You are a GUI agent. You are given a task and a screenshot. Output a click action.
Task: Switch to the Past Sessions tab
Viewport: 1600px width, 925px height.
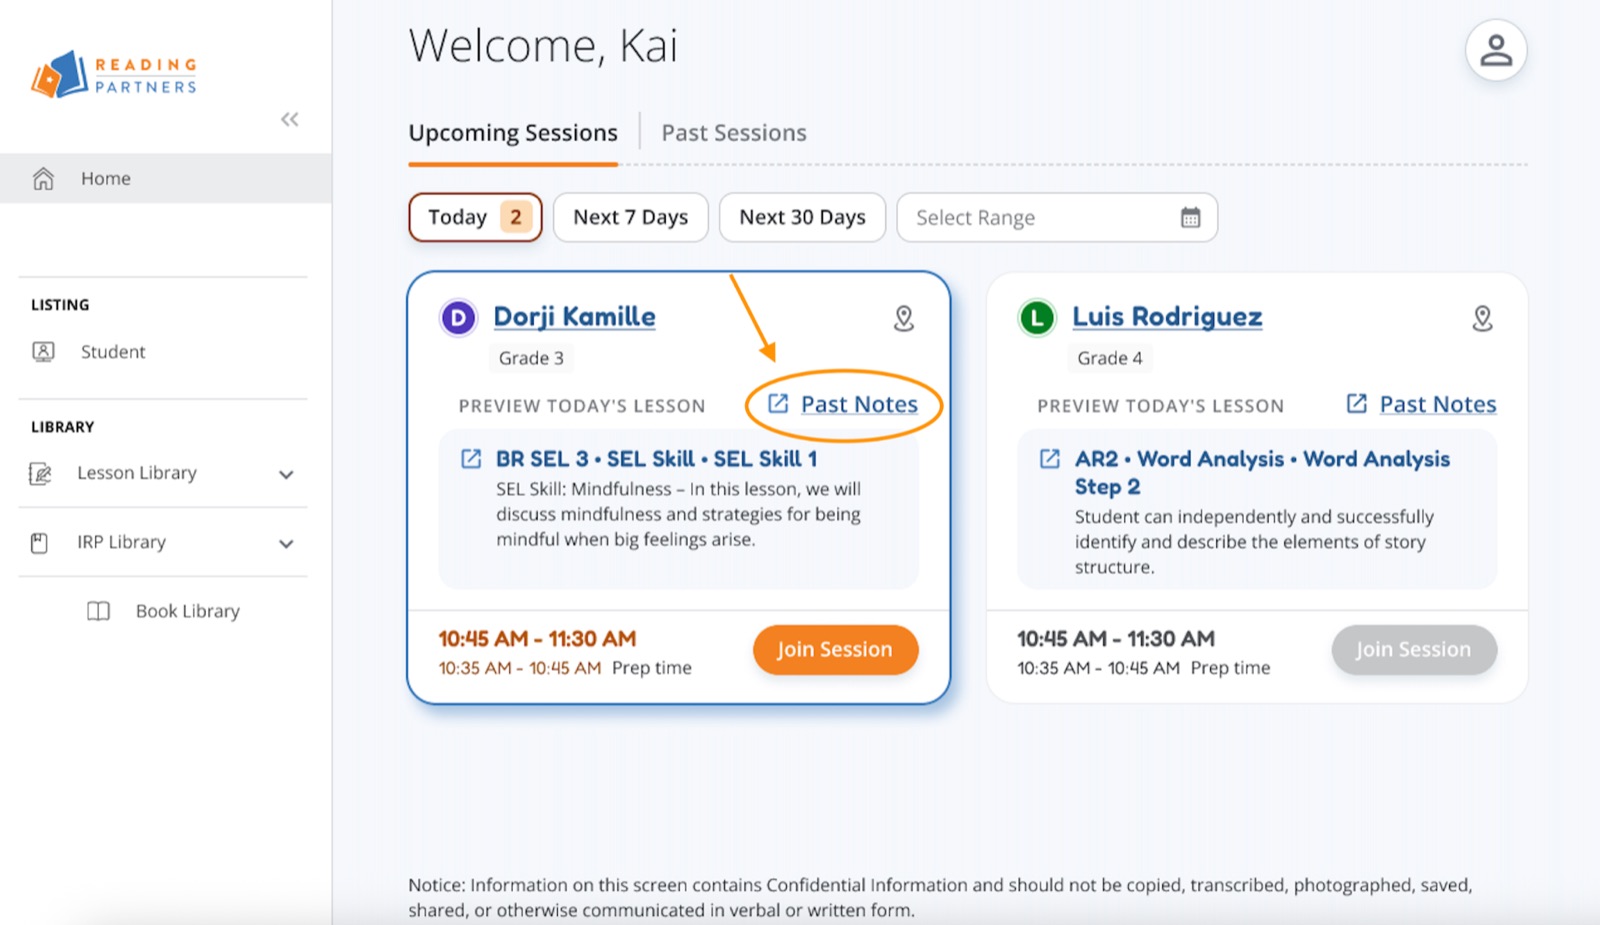(x=734, y=133)
